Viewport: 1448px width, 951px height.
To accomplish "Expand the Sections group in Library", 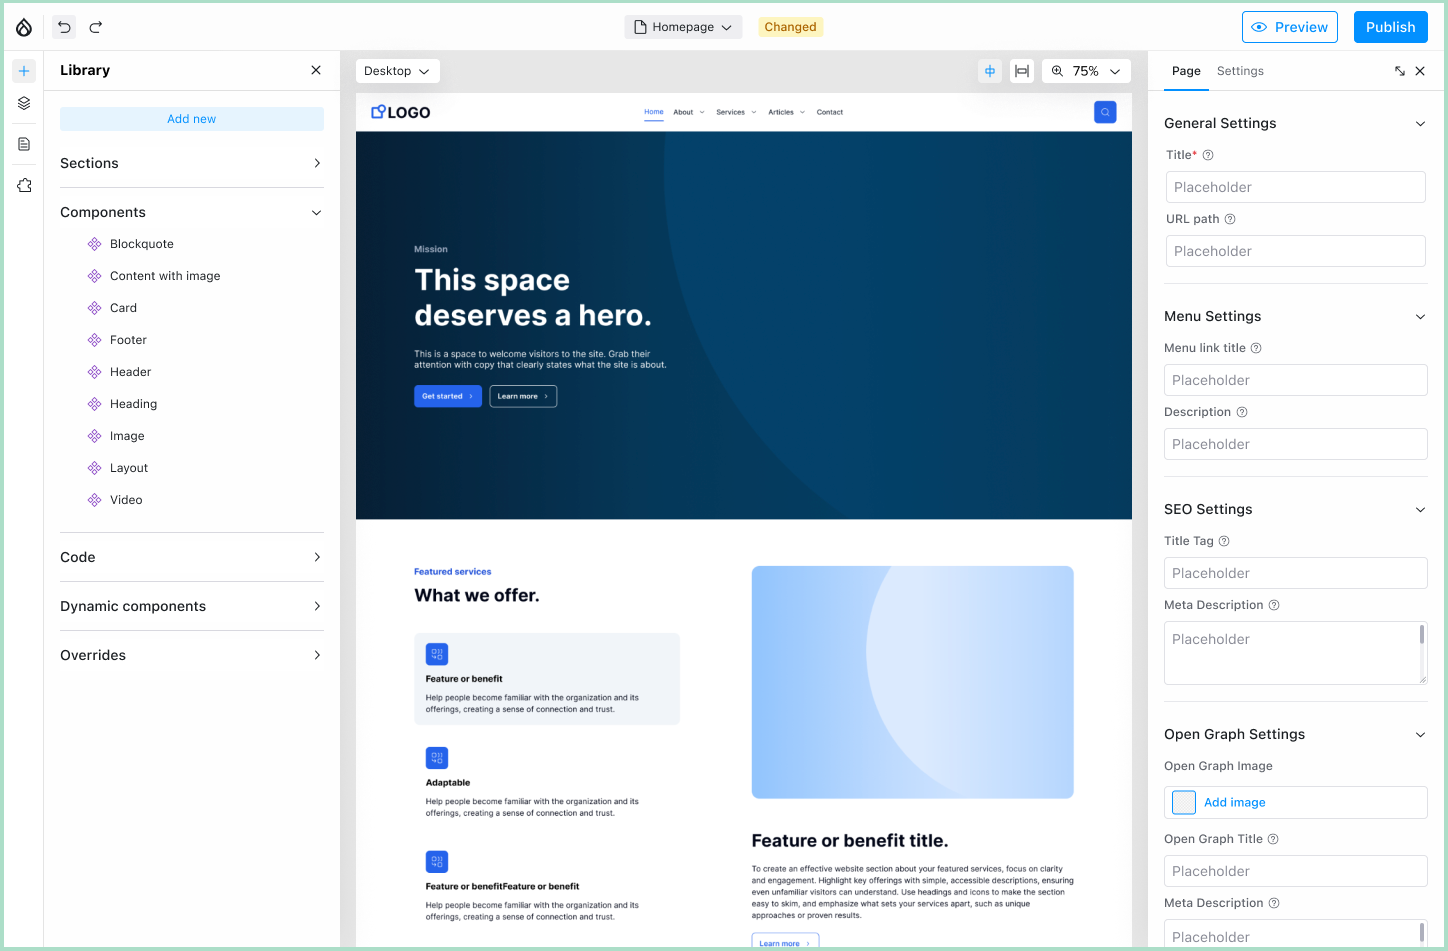I will point(191,163).
